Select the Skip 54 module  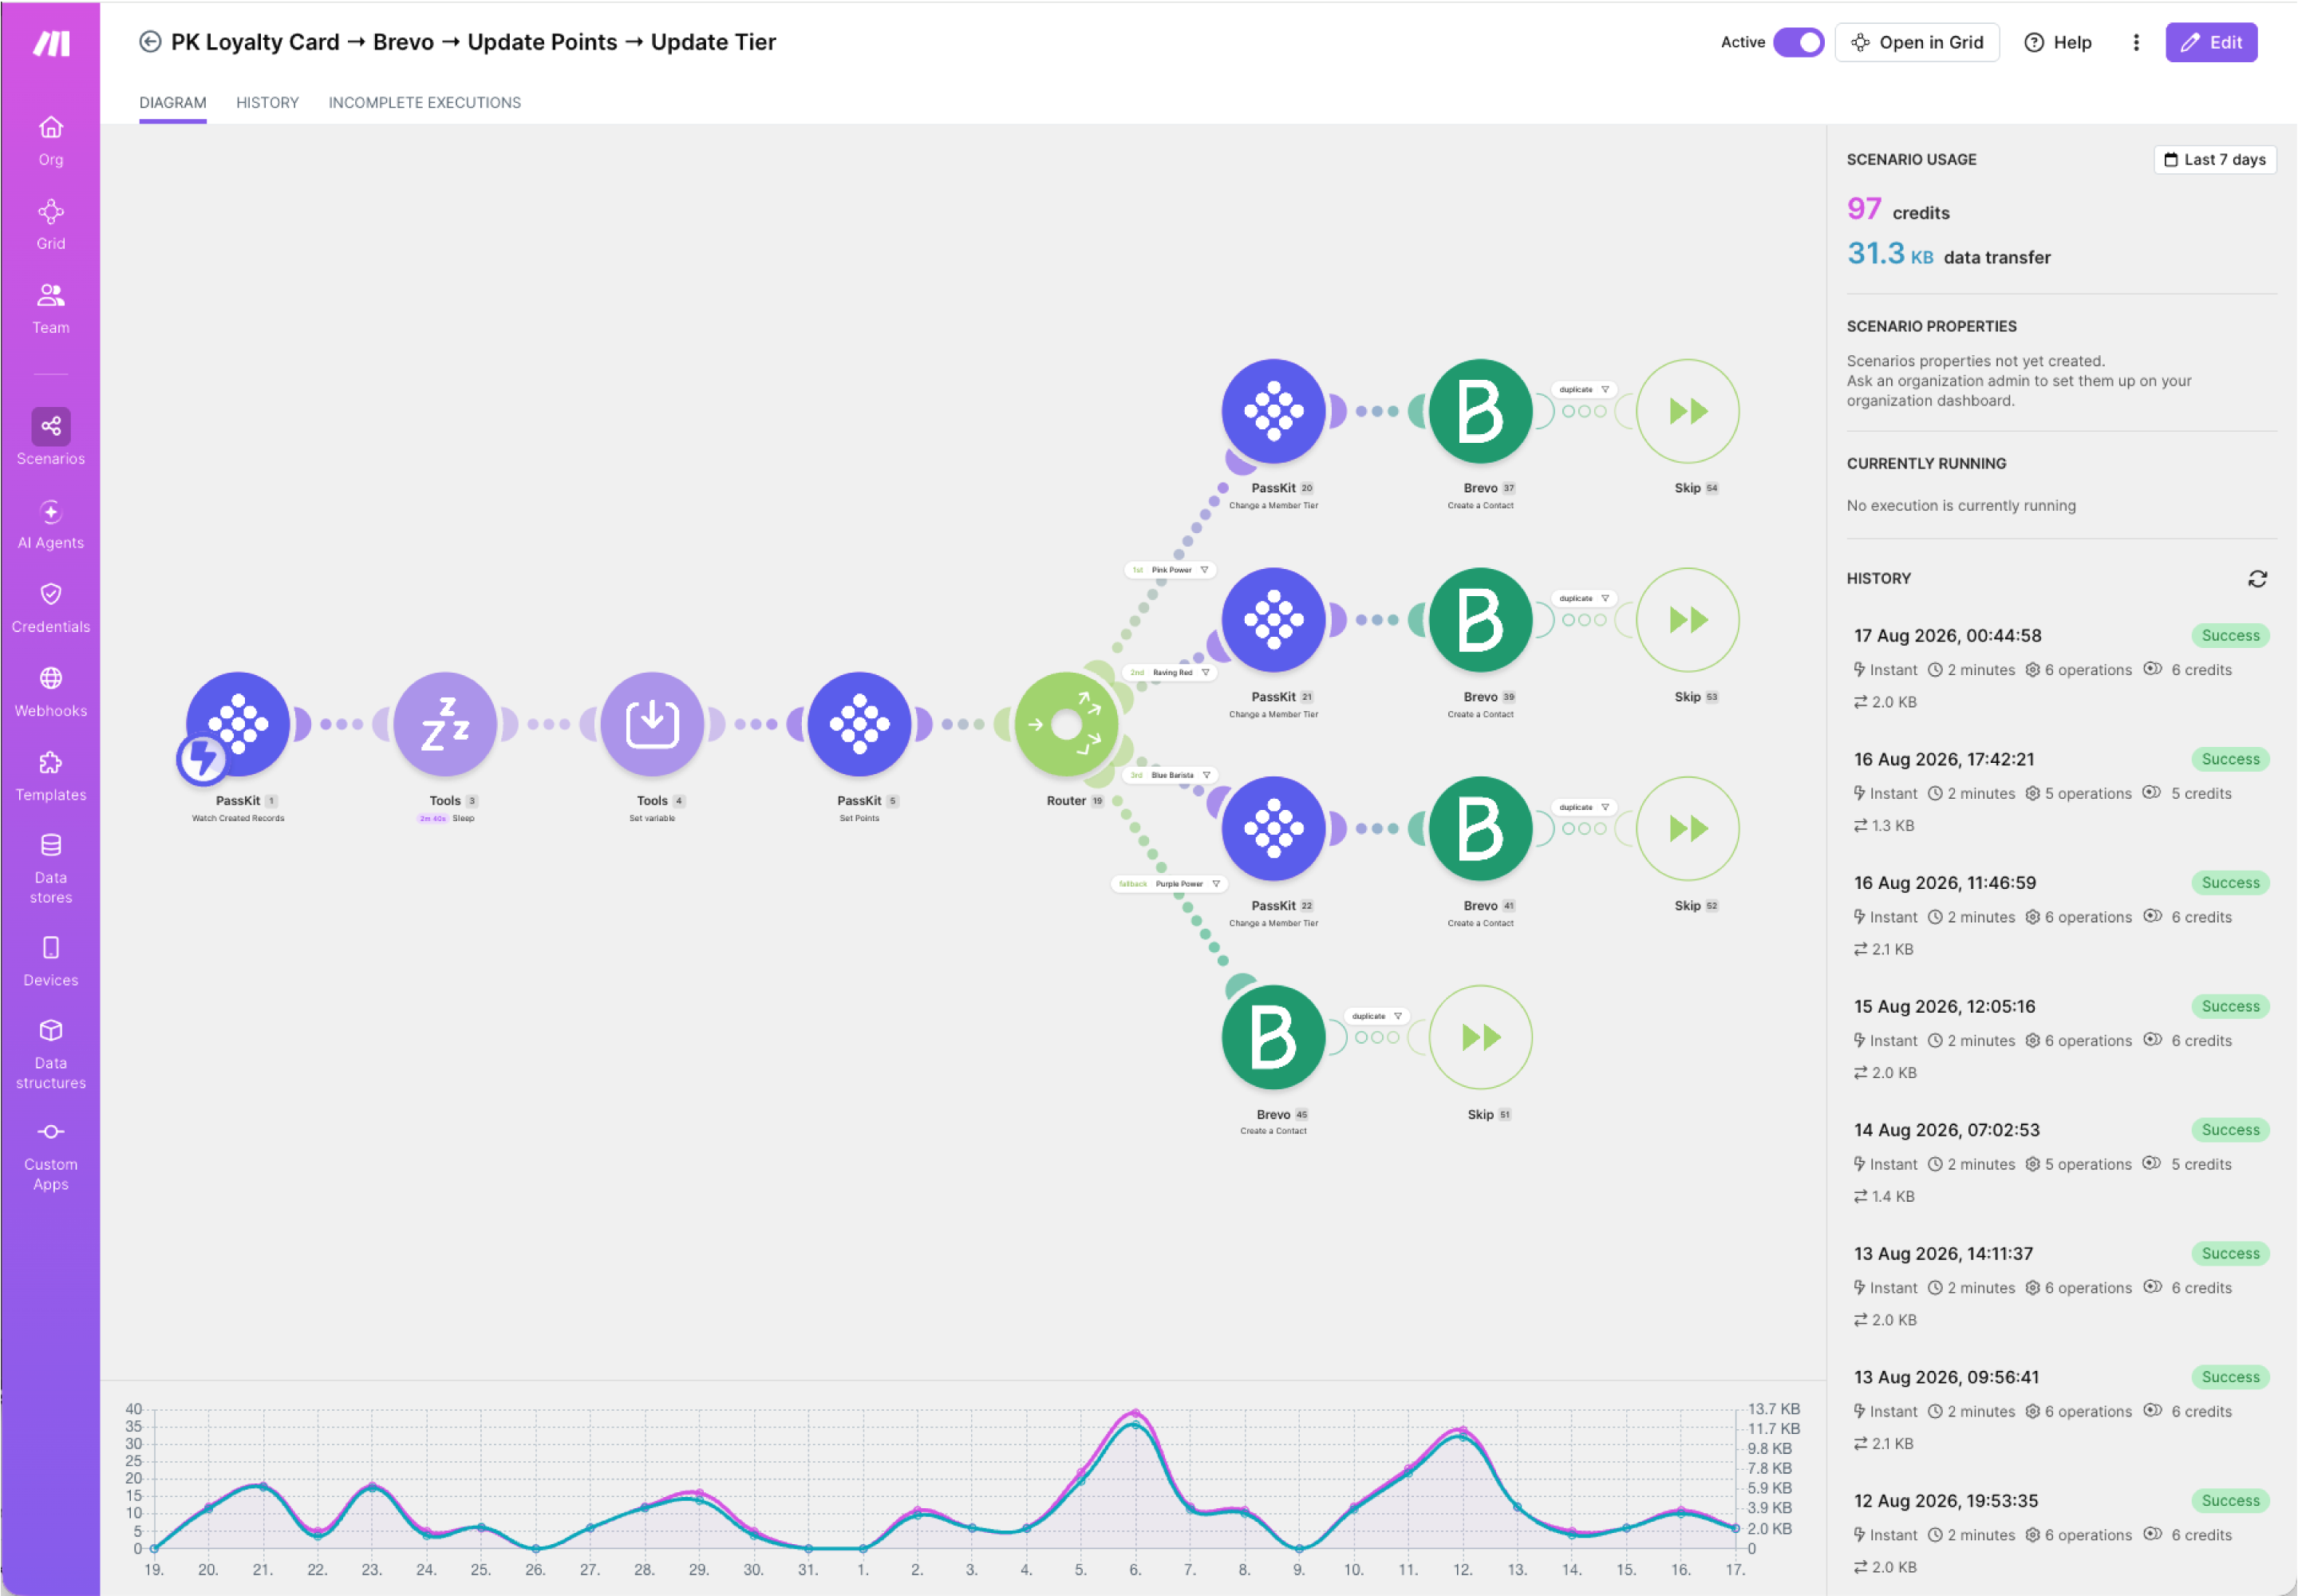(x=1687, y=411)
